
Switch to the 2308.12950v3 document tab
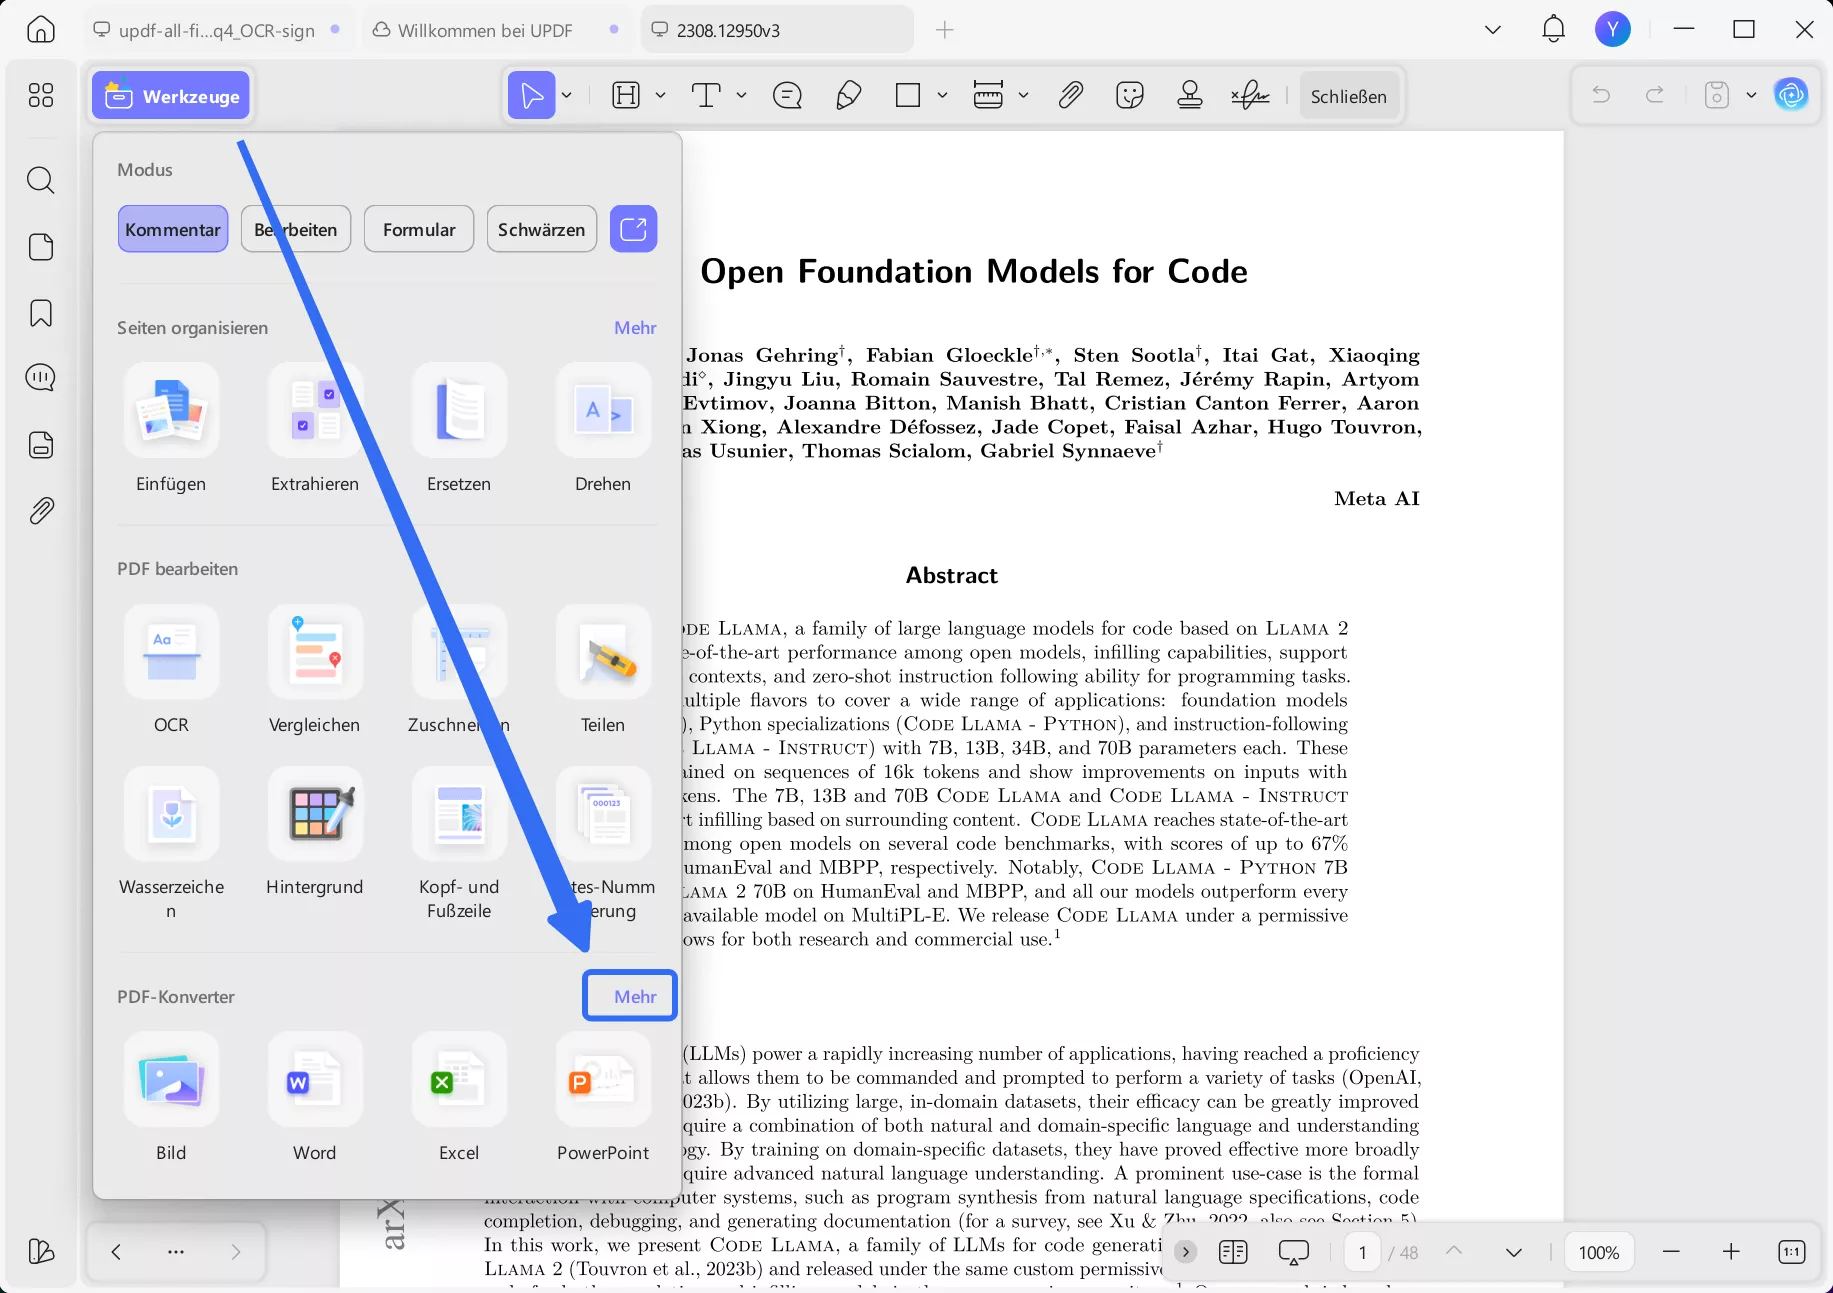(727, 29)
